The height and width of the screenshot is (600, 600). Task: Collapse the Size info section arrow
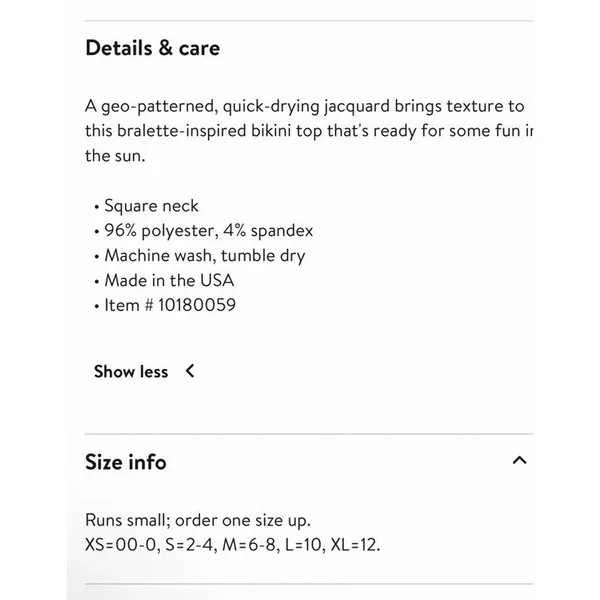coord(519,460)
